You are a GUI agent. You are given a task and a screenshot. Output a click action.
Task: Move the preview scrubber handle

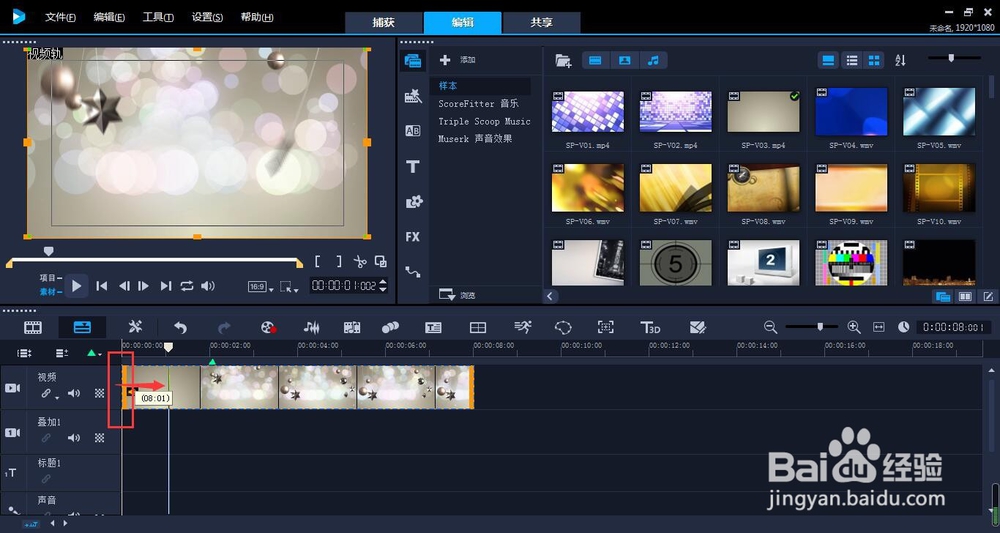pyautogui.click(x=48, y=251)
